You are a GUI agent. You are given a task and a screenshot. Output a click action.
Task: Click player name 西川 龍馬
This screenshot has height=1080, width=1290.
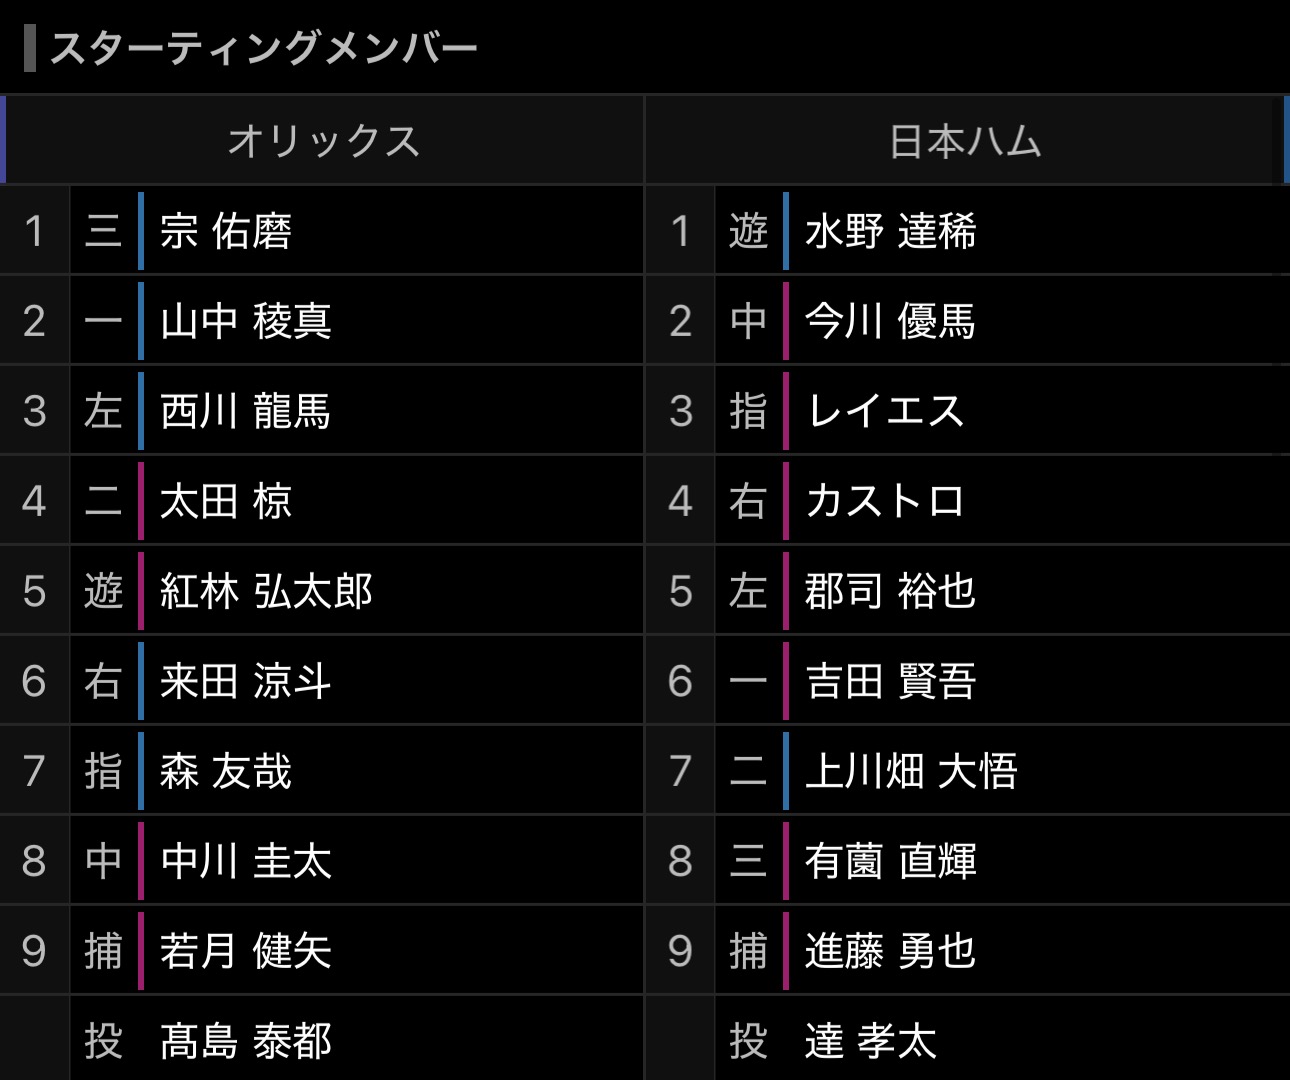point(245,411)
